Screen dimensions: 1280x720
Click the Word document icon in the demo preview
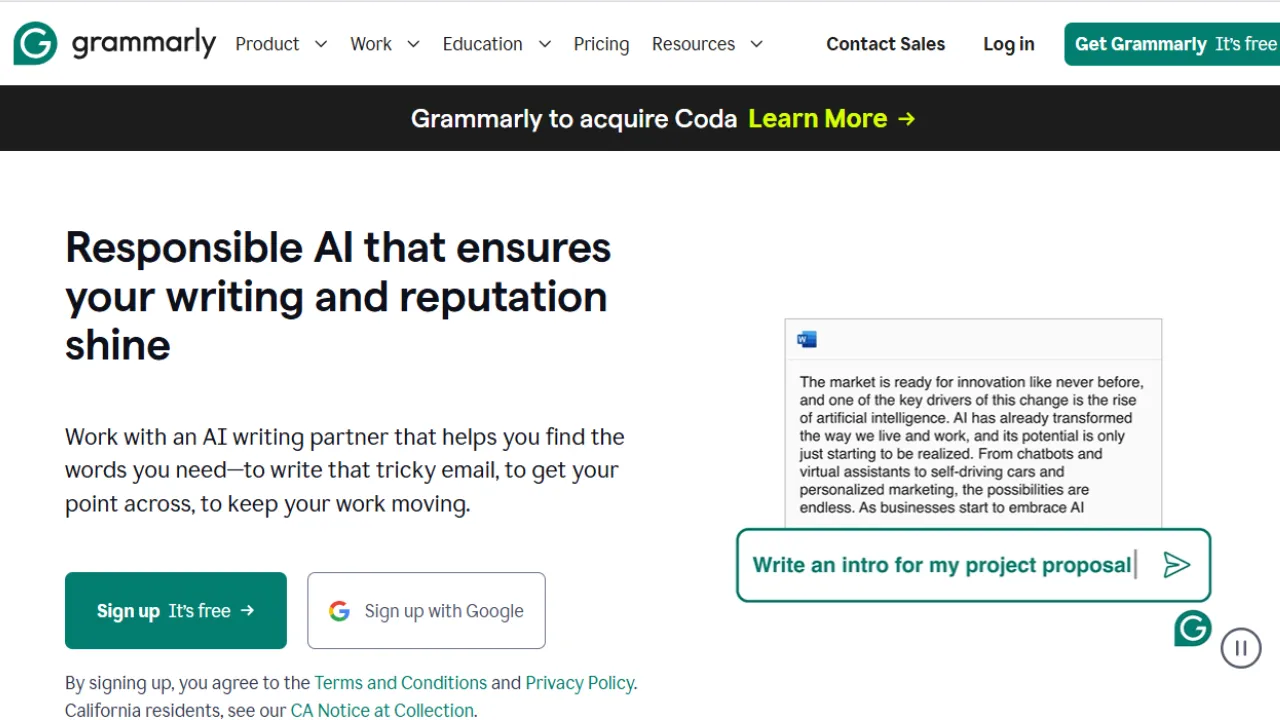point(806,339)
